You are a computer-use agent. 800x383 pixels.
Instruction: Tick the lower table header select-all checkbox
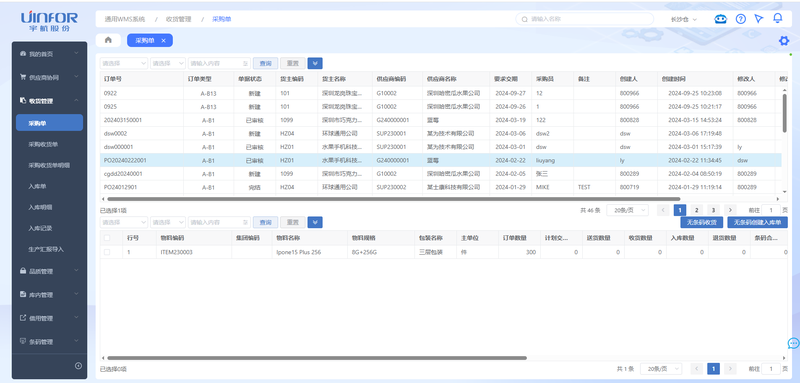pyautogui.click(x=107, y=238)
